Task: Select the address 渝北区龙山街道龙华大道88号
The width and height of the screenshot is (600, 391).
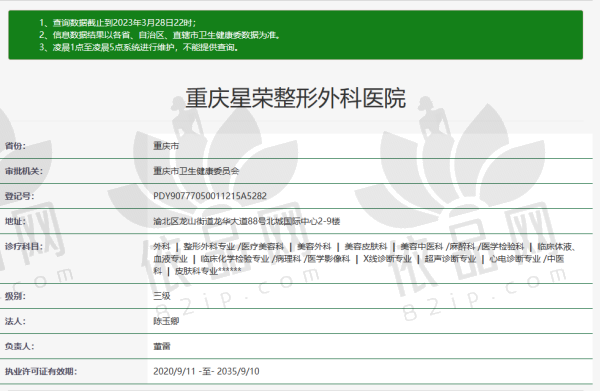Action: 210,221
